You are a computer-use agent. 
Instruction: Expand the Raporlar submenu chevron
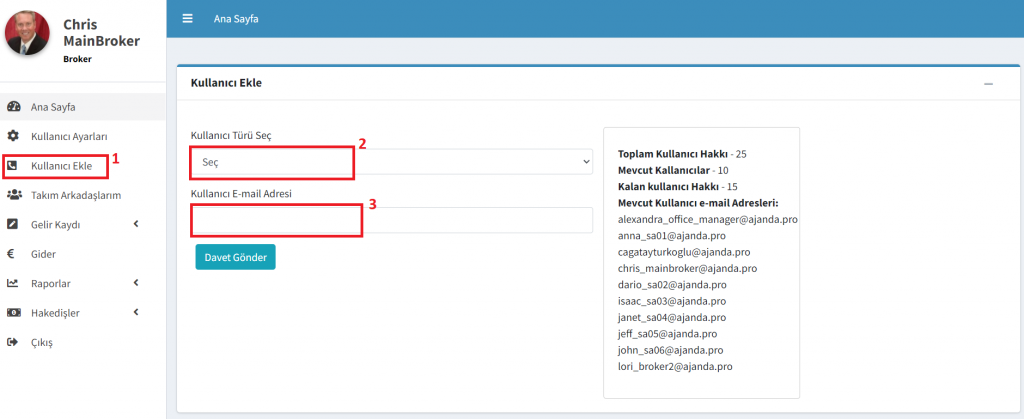click(x=136, y=283)
